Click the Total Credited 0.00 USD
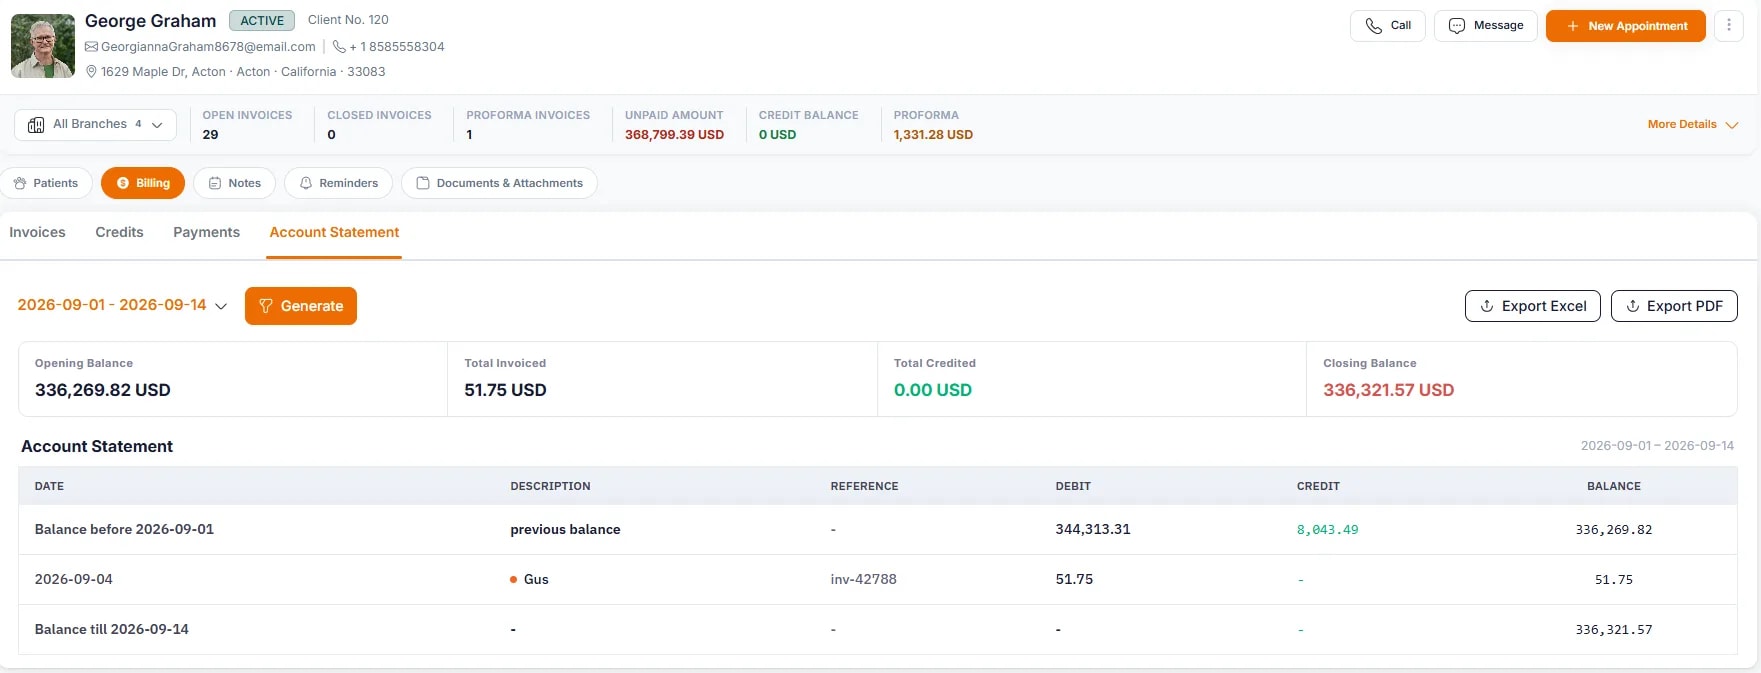Image resolution: width=1761 pixels, height=673 pixels. (933, 390)
